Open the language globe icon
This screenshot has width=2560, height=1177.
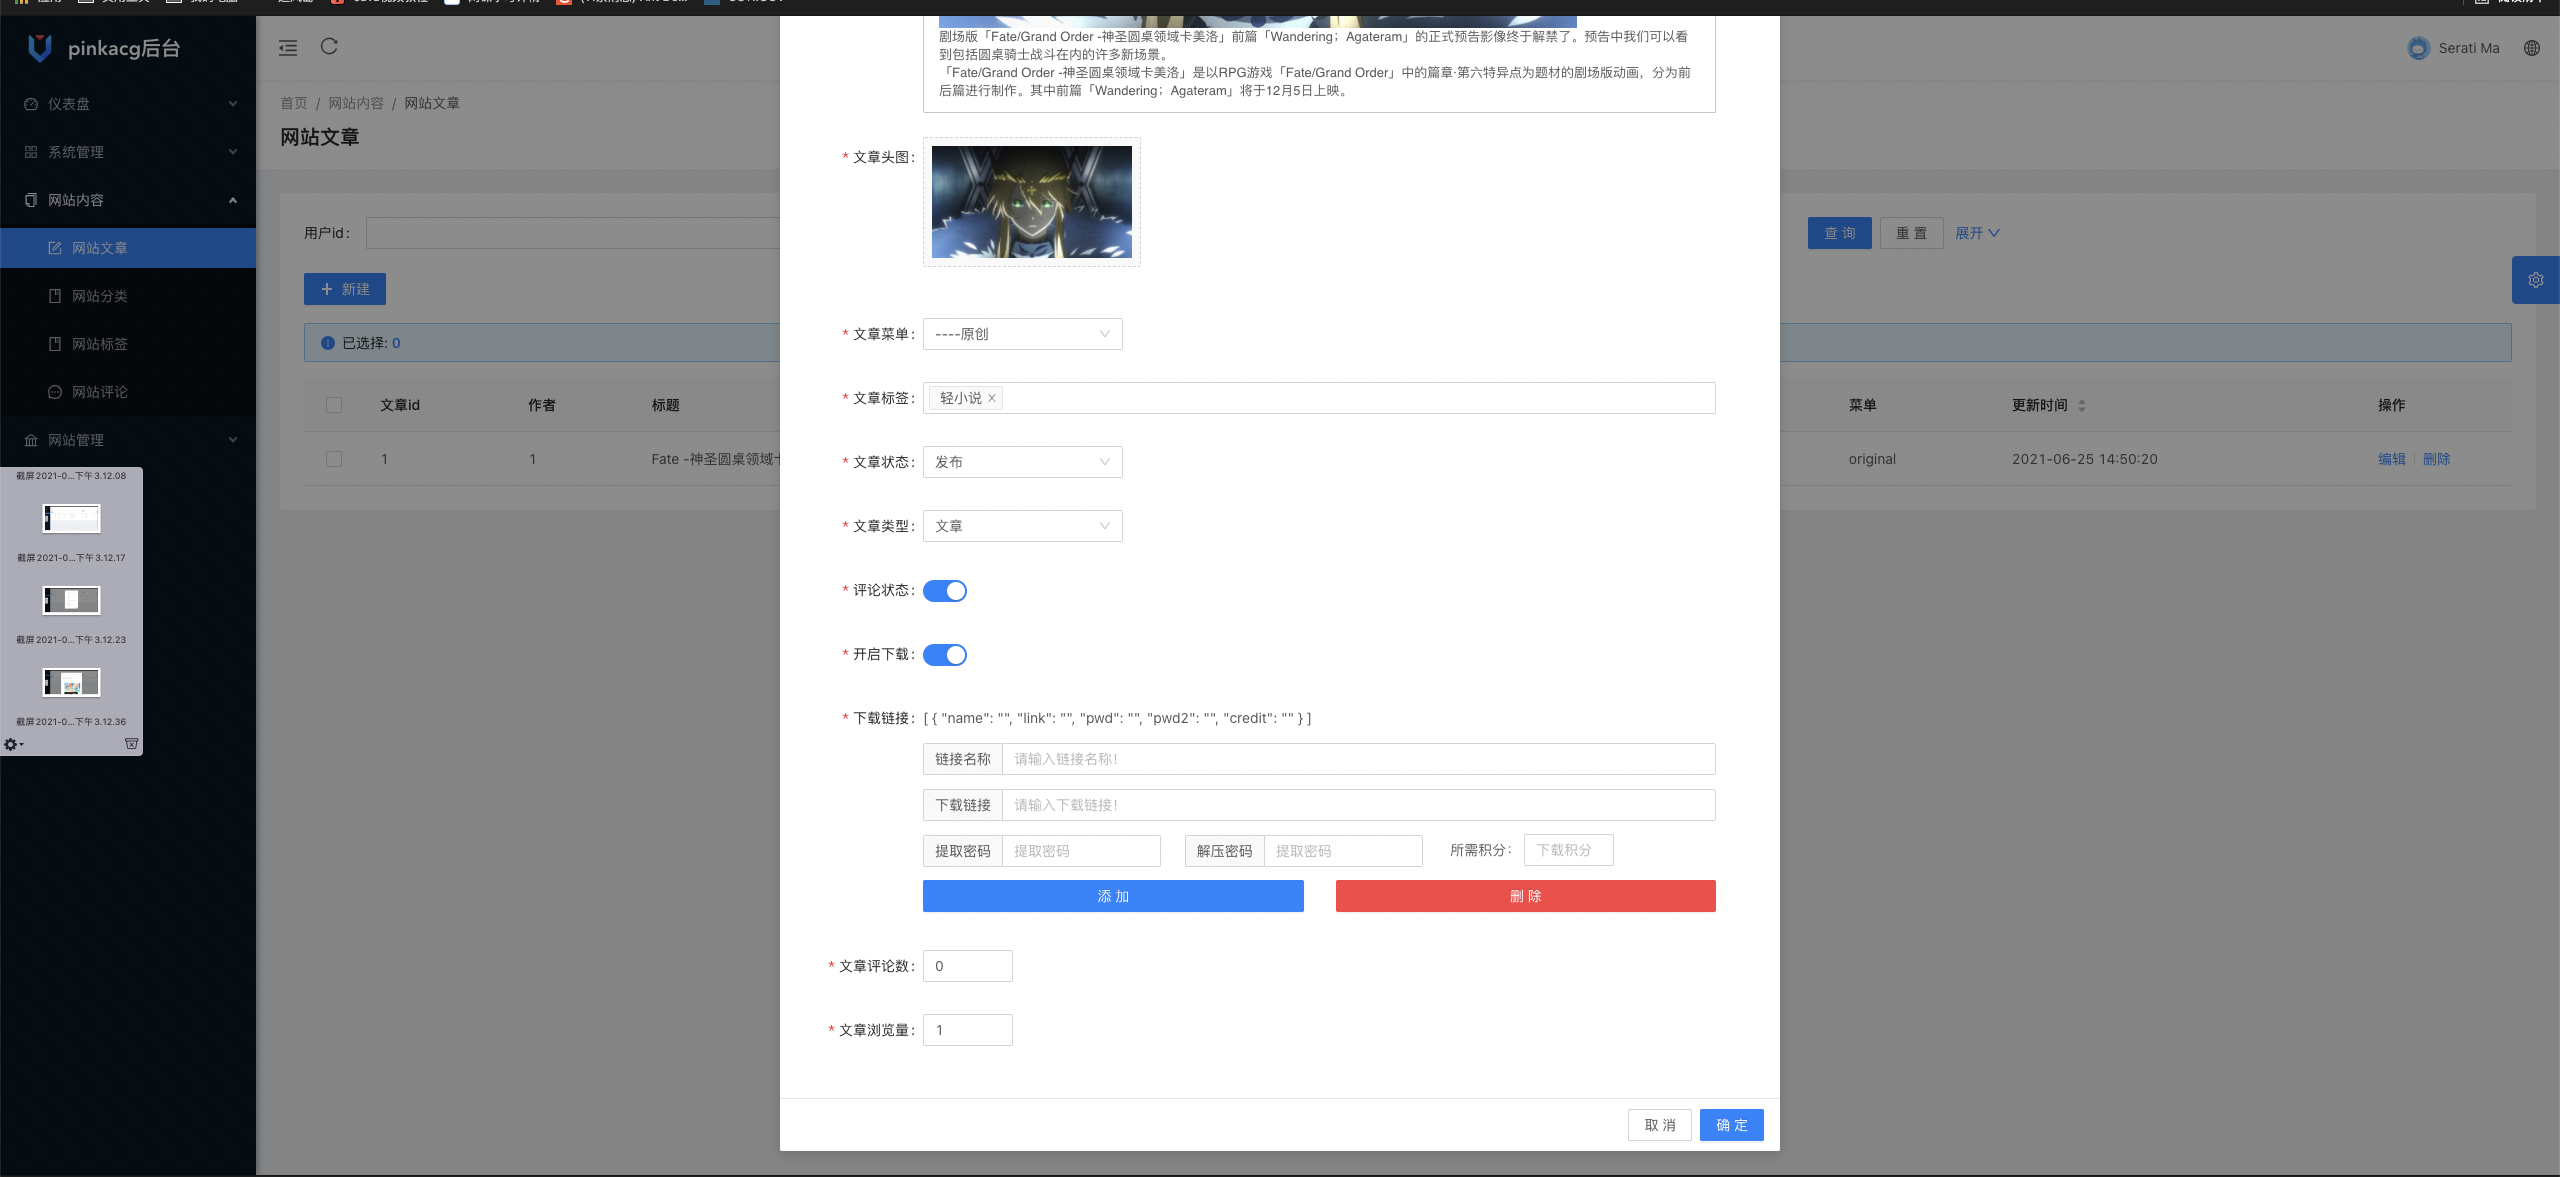[2531, 48]
